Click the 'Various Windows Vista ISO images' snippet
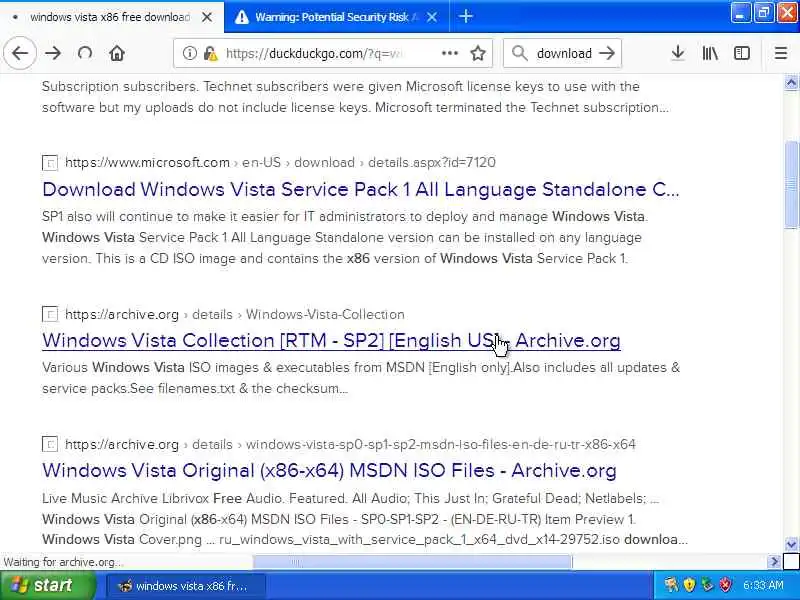Viewport: 800px width, 600px height. pos(361,378)
